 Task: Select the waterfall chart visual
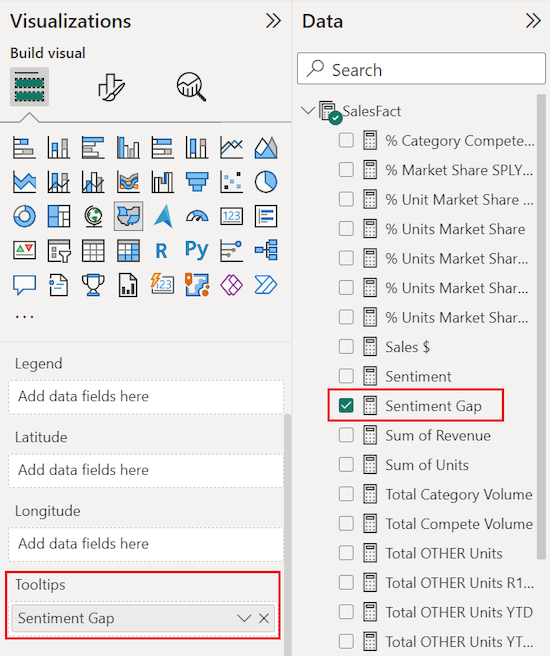162,182
